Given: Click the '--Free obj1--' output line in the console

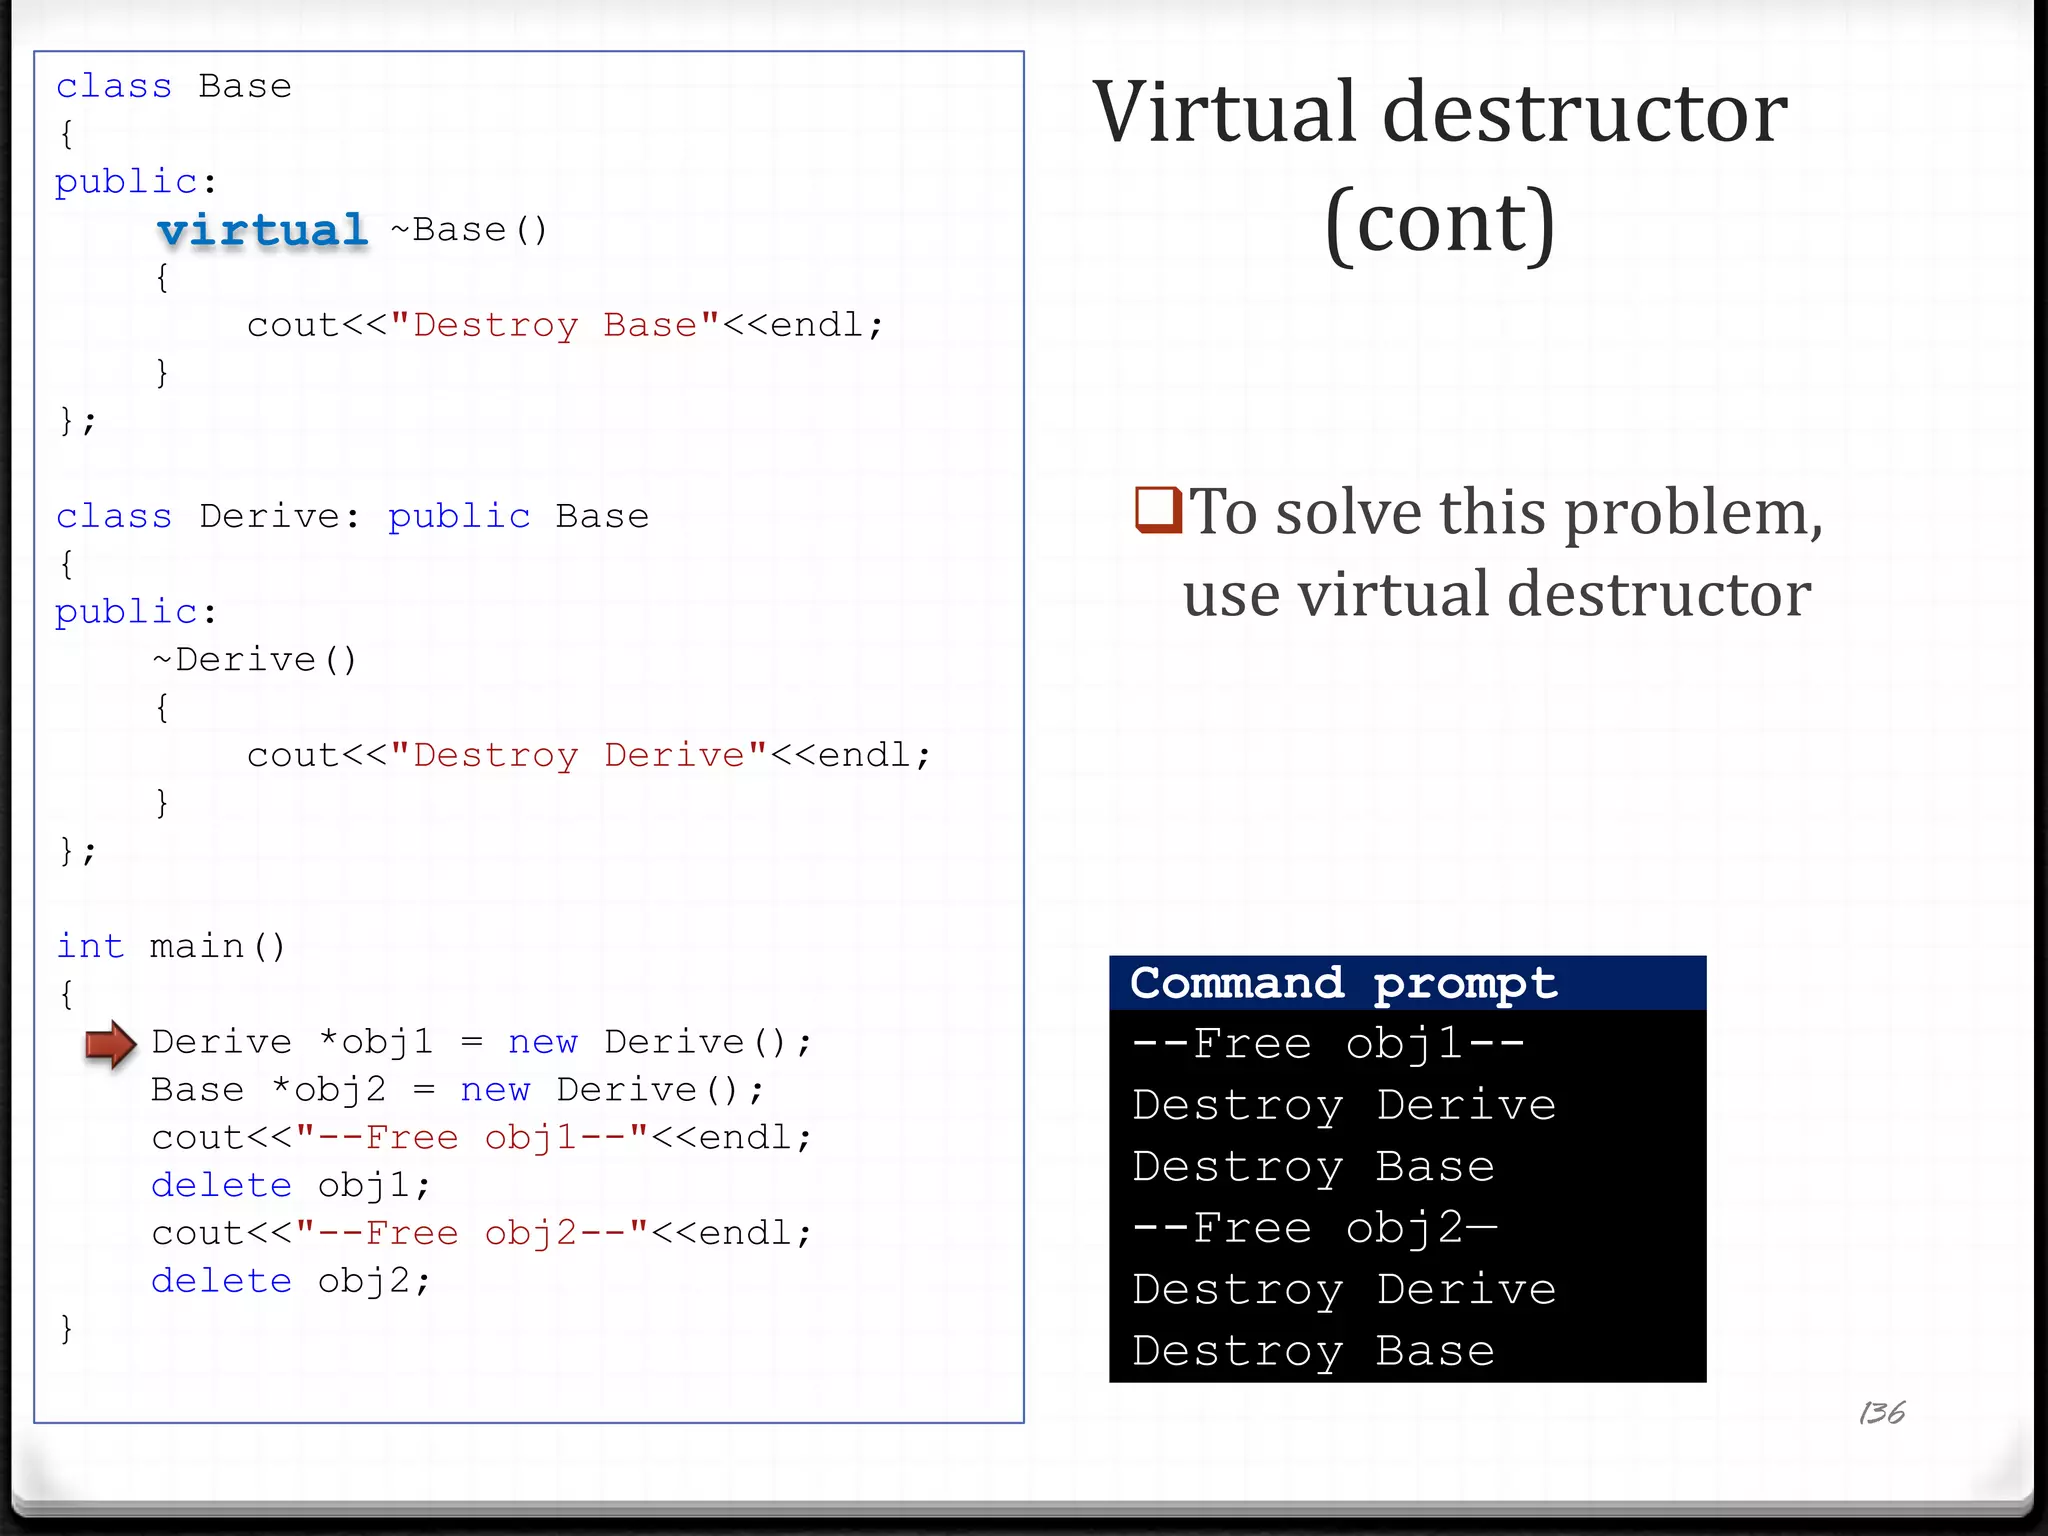Looking at the screenshot, I should [x=1328, y=1044].
